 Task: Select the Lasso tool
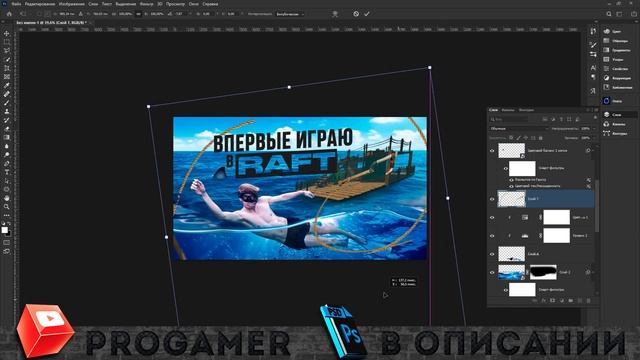pyautogui.click(x=7, y=51)
